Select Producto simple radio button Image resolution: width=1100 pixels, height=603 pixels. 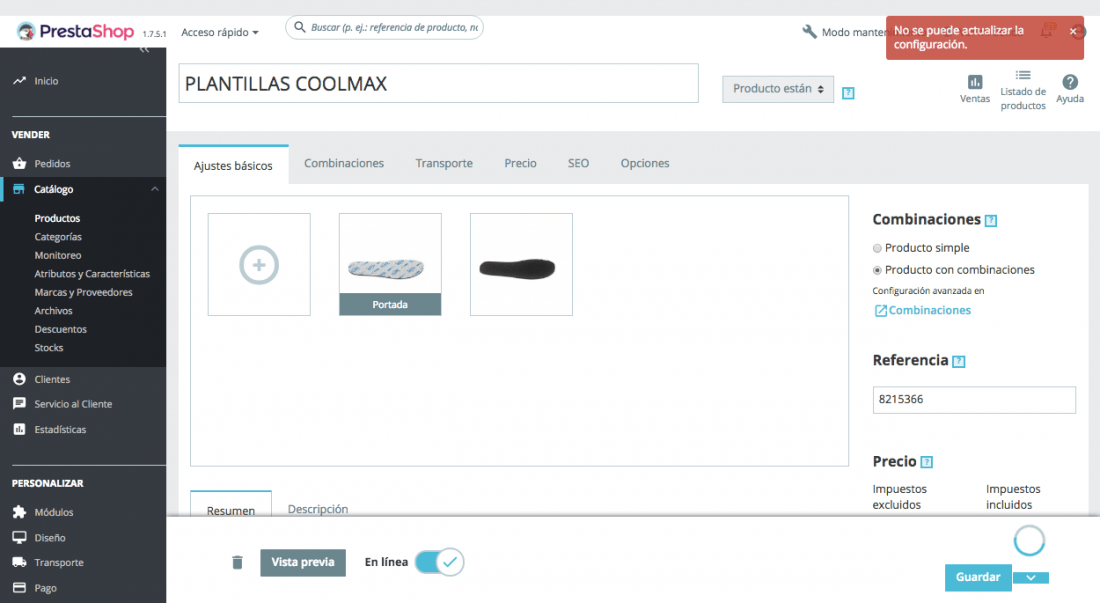pyautogui.click(x=877, y=248)
